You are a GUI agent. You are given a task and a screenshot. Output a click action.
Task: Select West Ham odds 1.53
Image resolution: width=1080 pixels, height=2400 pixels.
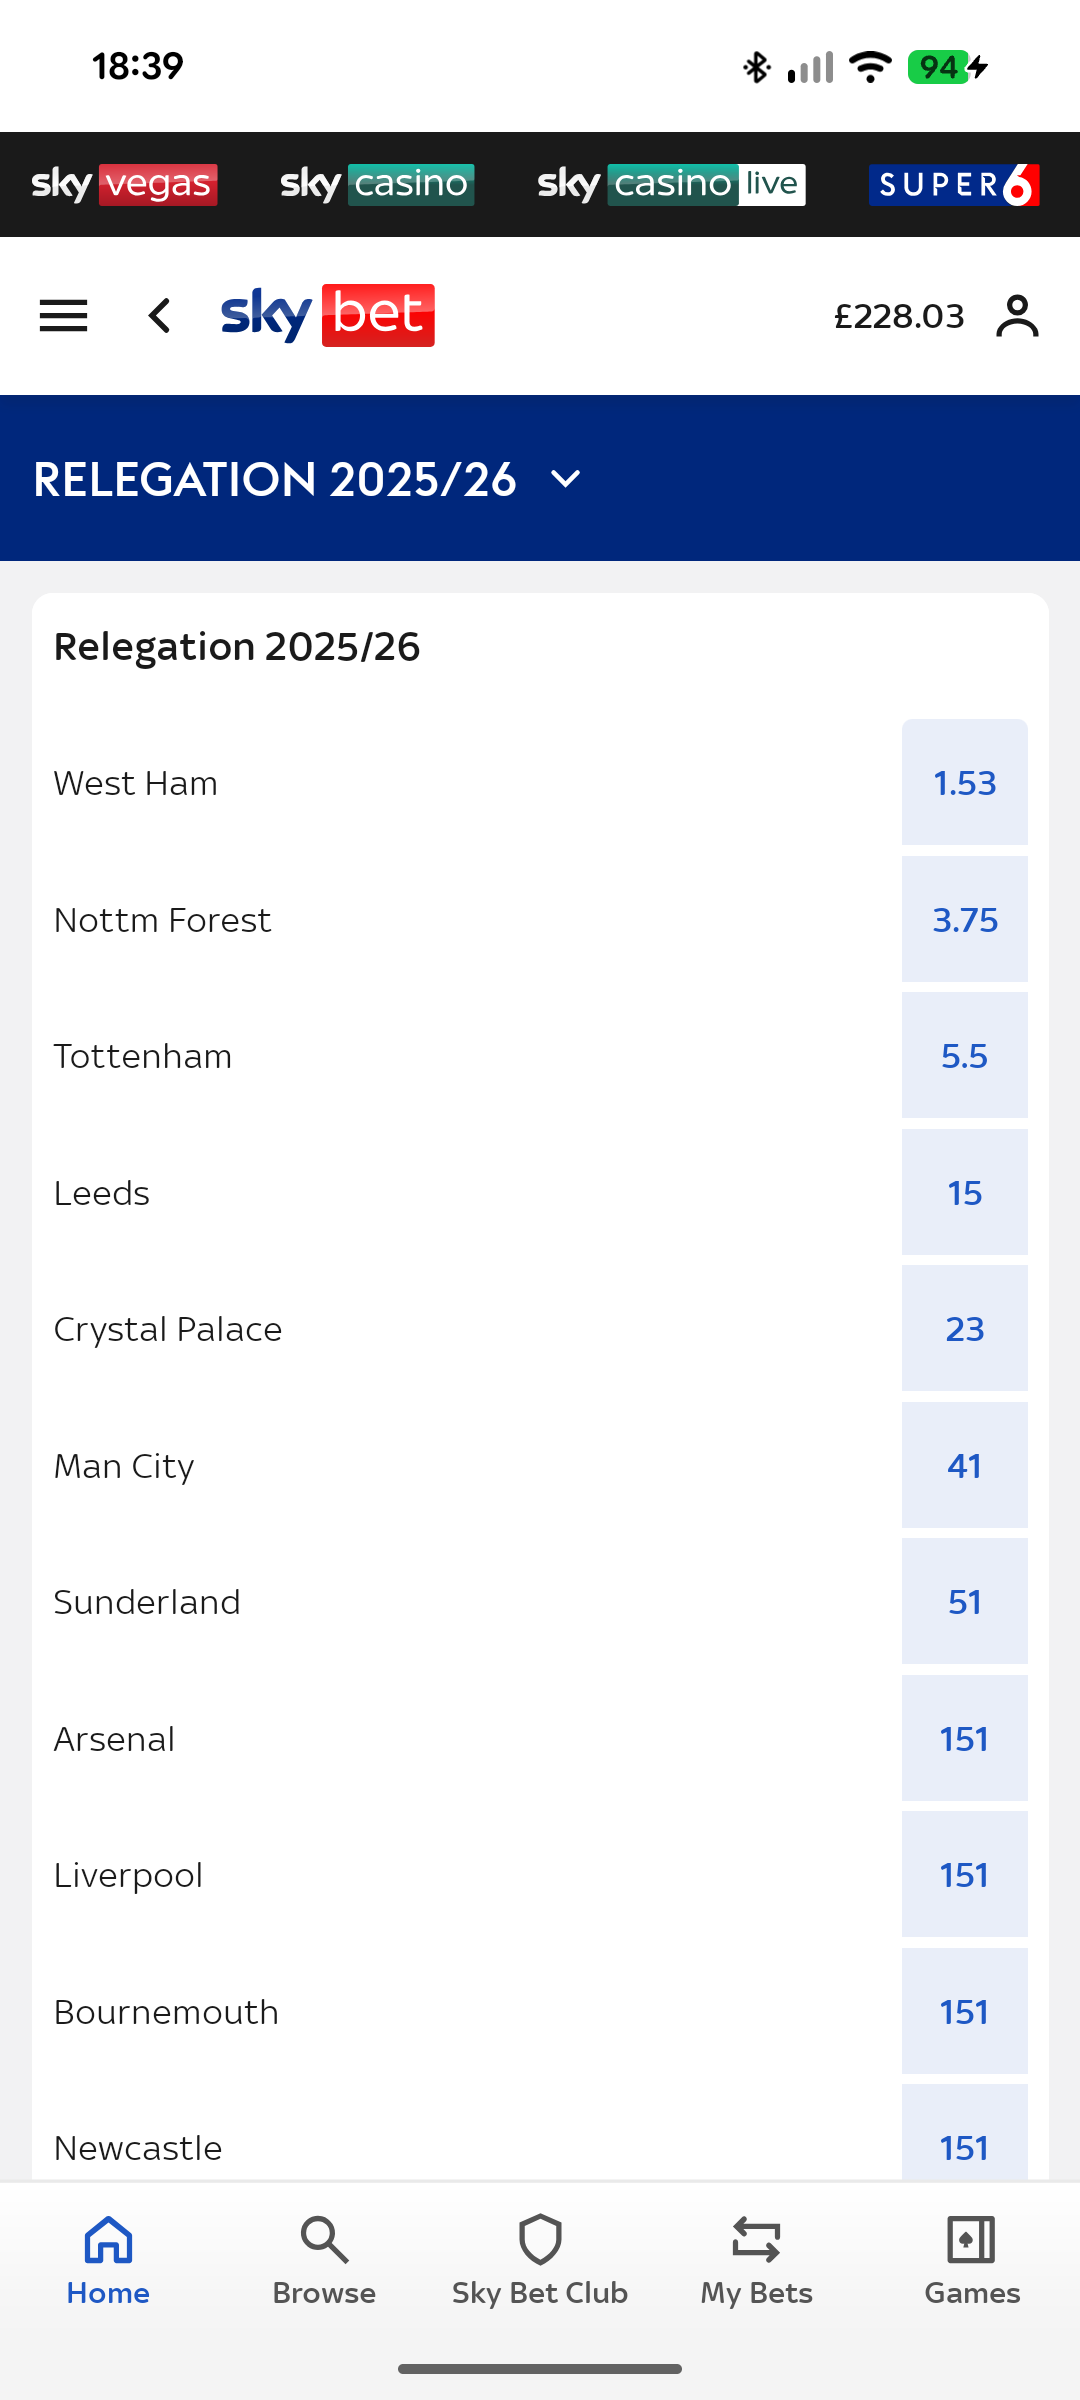pyautogui.click(x=964, y=783)
